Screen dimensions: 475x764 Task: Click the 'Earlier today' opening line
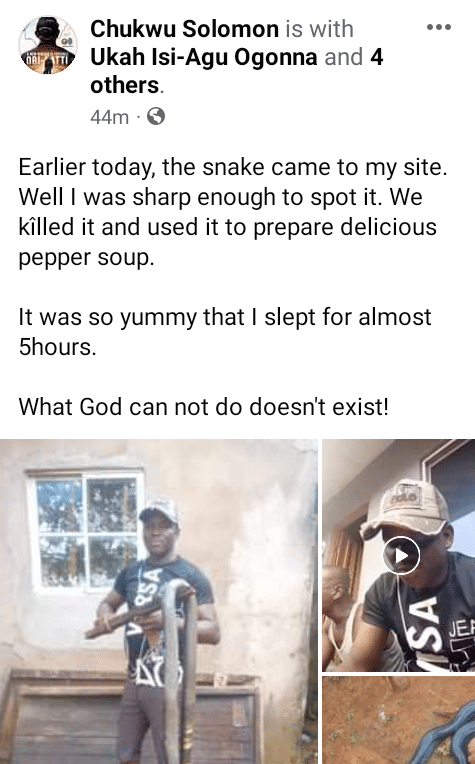point(233,167)
